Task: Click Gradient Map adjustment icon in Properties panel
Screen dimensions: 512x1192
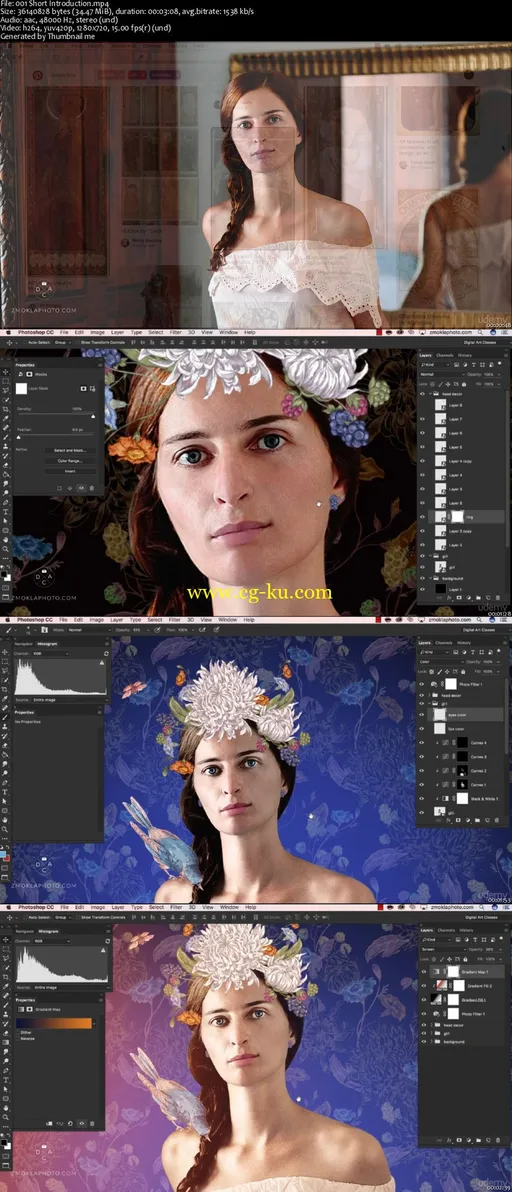Action: point(21,1010)
